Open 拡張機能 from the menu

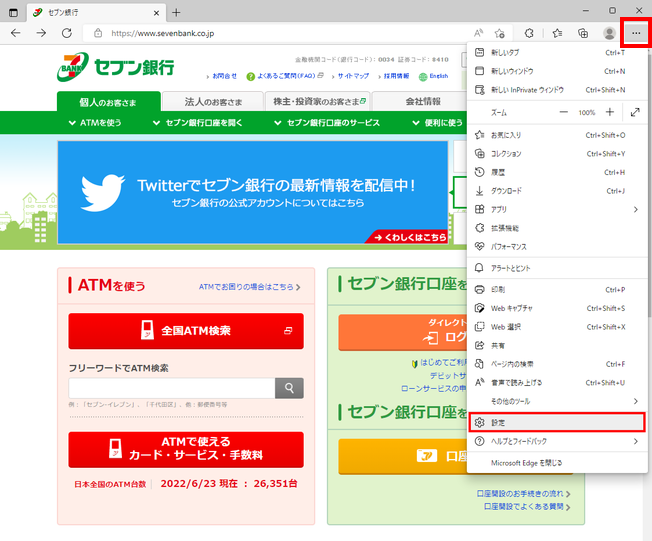pyautogui.click(x=557, y=228)
